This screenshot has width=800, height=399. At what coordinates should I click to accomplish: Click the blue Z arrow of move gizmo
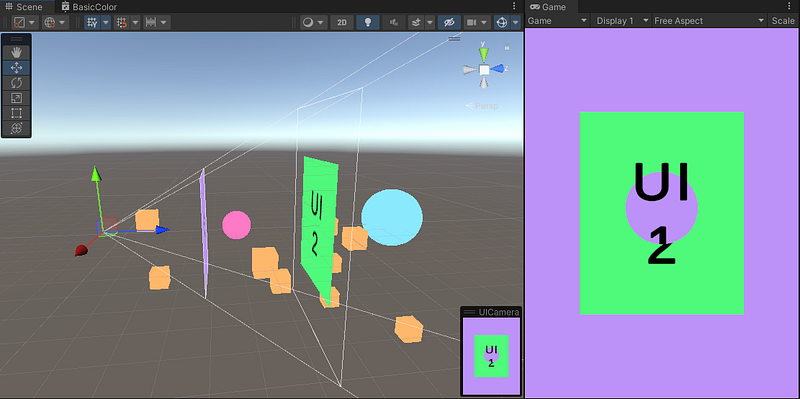click(x=162, y=230)
